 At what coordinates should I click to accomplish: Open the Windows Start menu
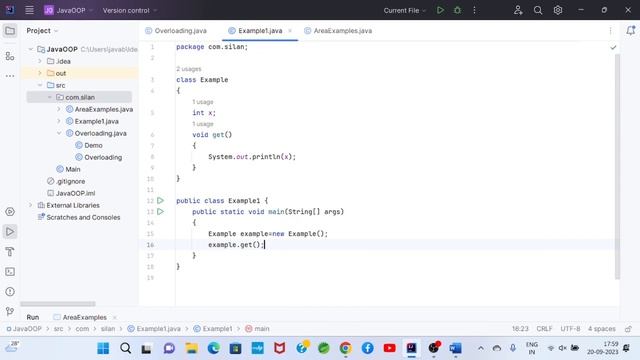(103, 348)
